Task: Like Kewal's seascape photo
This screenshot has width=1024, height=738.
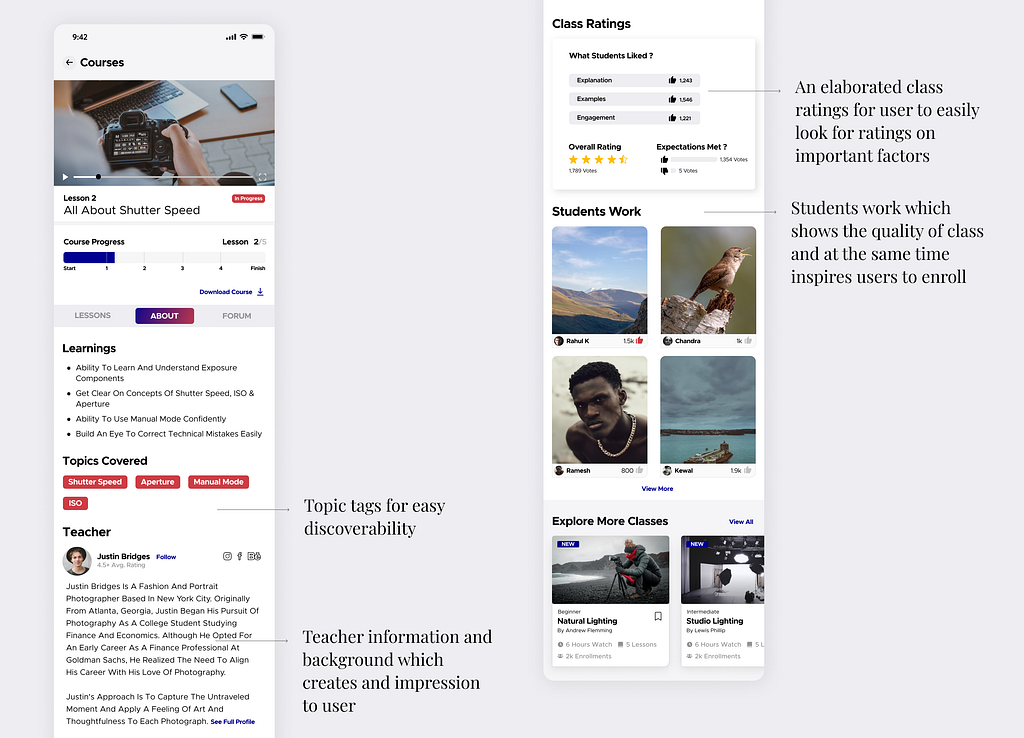Action: (x=747, y=470)
